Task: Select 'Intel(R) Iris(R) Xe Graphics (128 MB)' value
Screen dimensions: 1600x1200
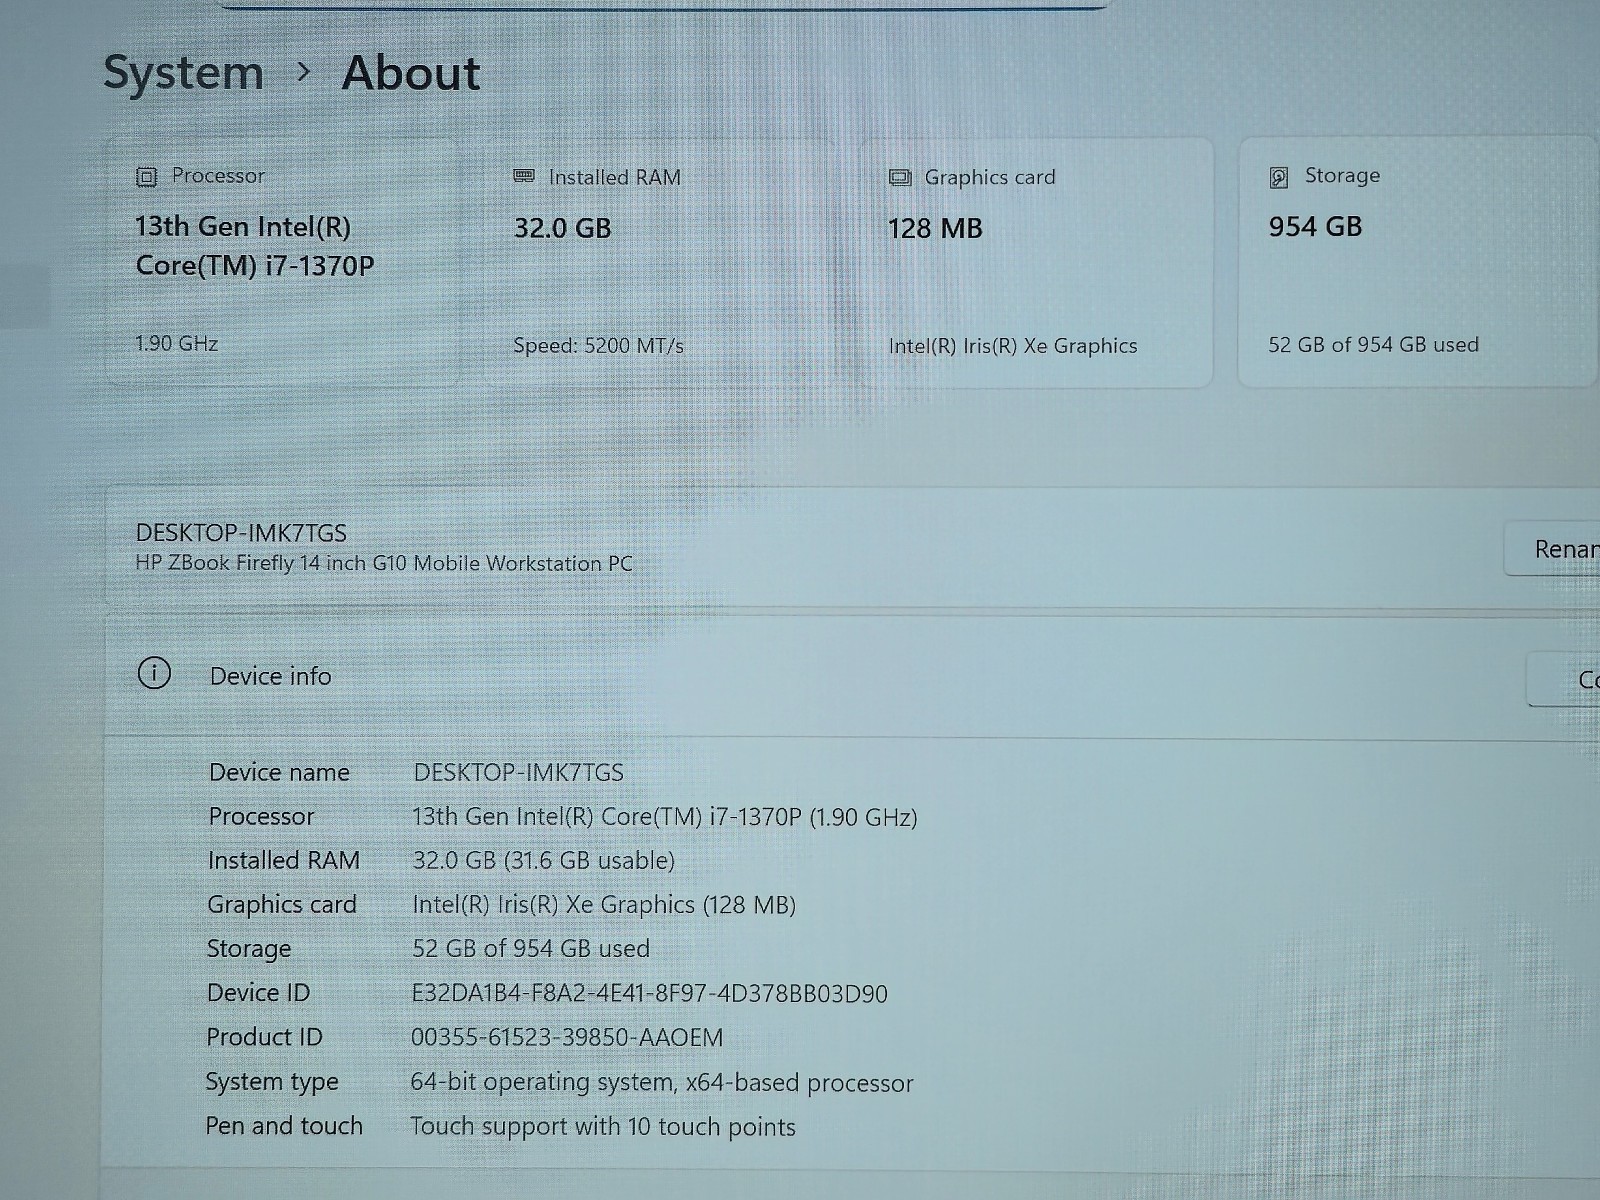Action: pos(604,905)
